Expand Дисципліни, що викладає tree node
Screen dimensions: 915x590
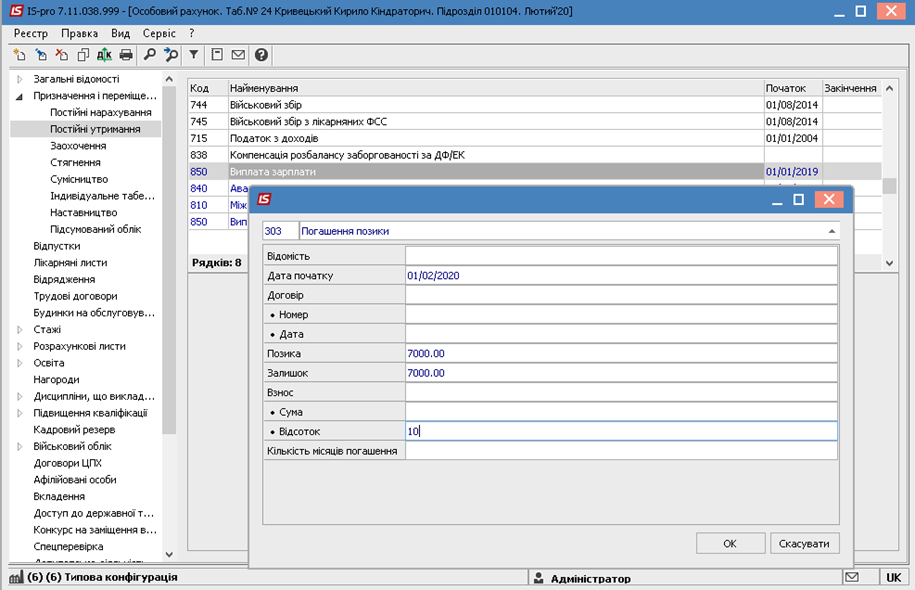pos(19,396)
